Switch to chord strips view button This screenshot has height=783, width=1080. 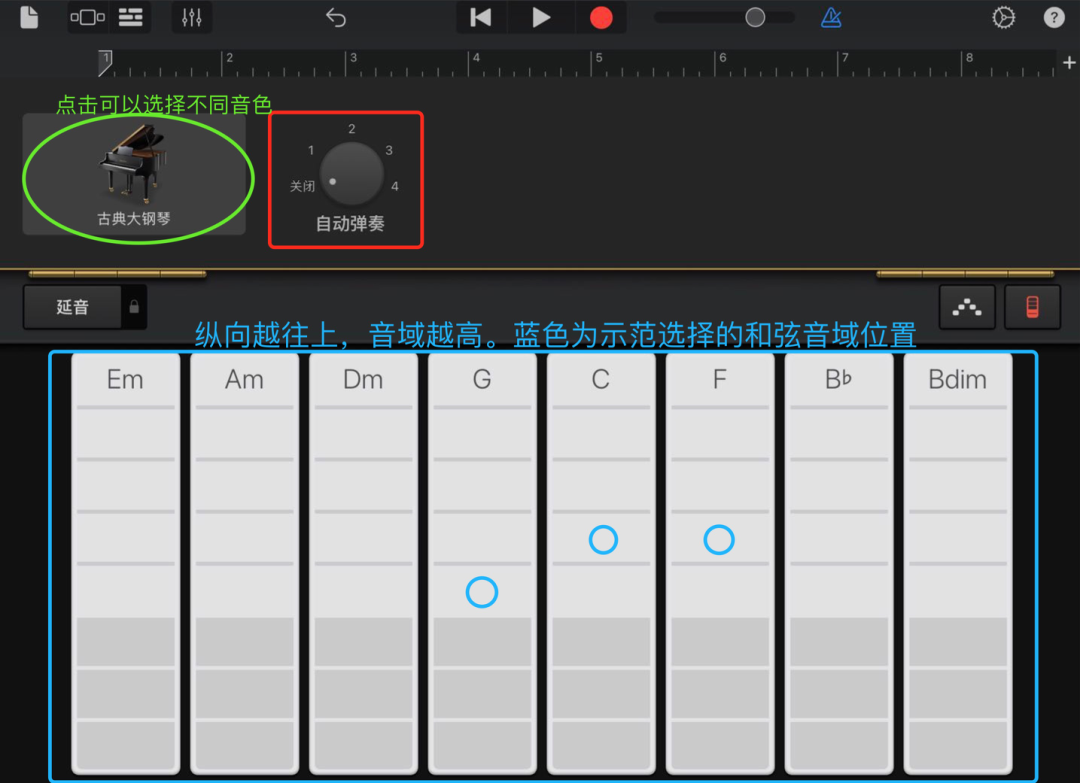pyautogui.click(x=1032, y=307)
